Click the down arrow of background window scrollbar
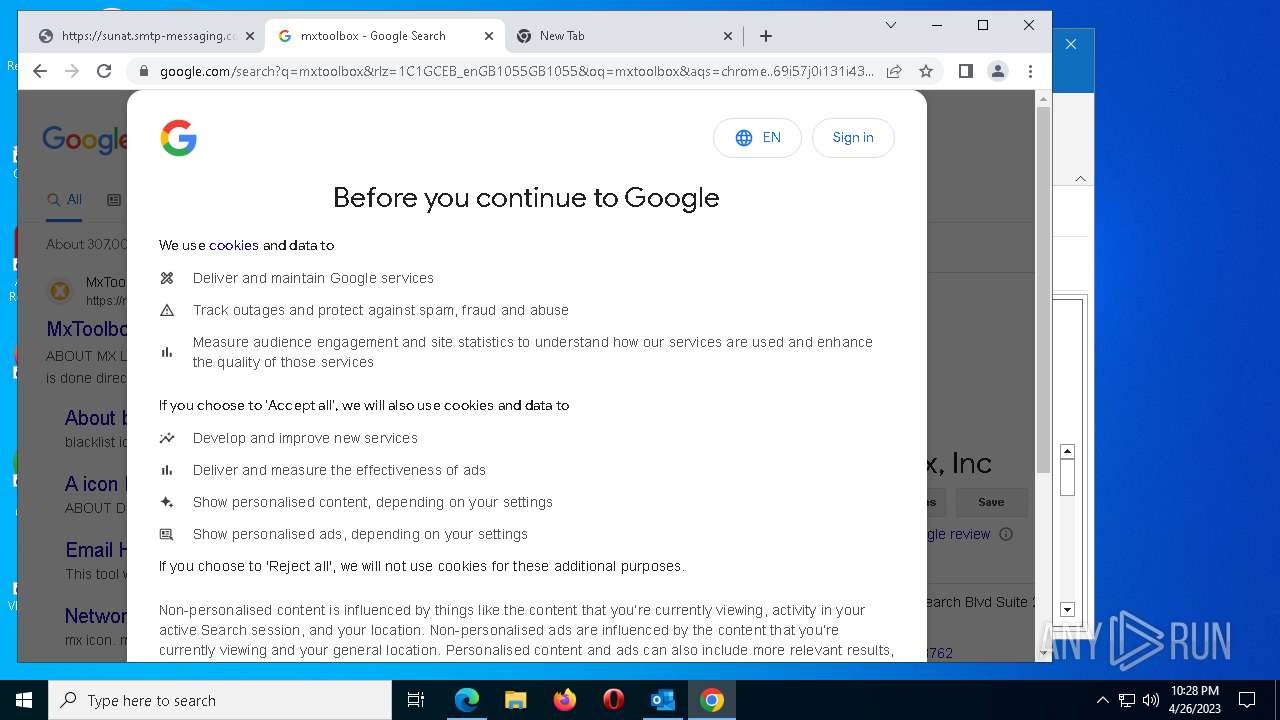Viewport: 1280px width, 720px height. 1067,610
